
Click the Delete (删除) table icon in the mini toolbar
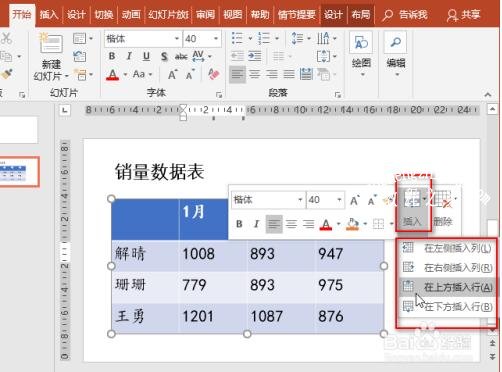pos(442,208)
